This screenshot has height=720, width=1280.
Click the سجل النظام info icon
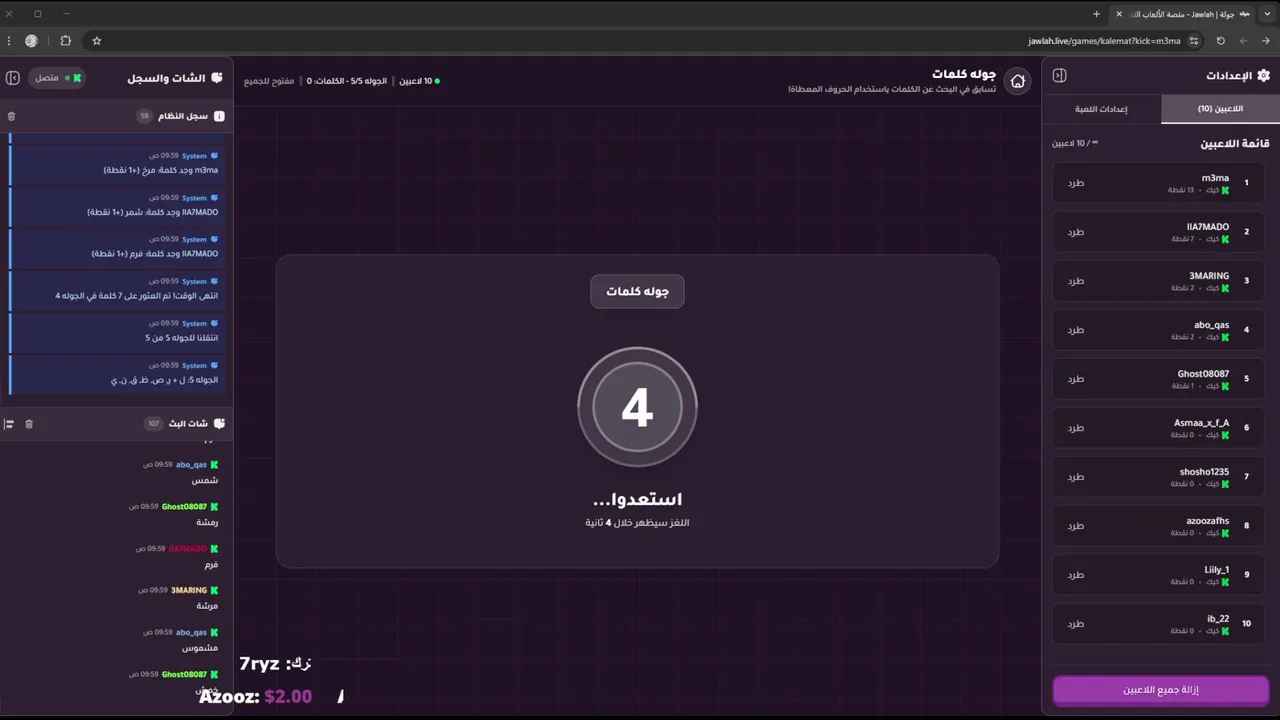[219, 116]
